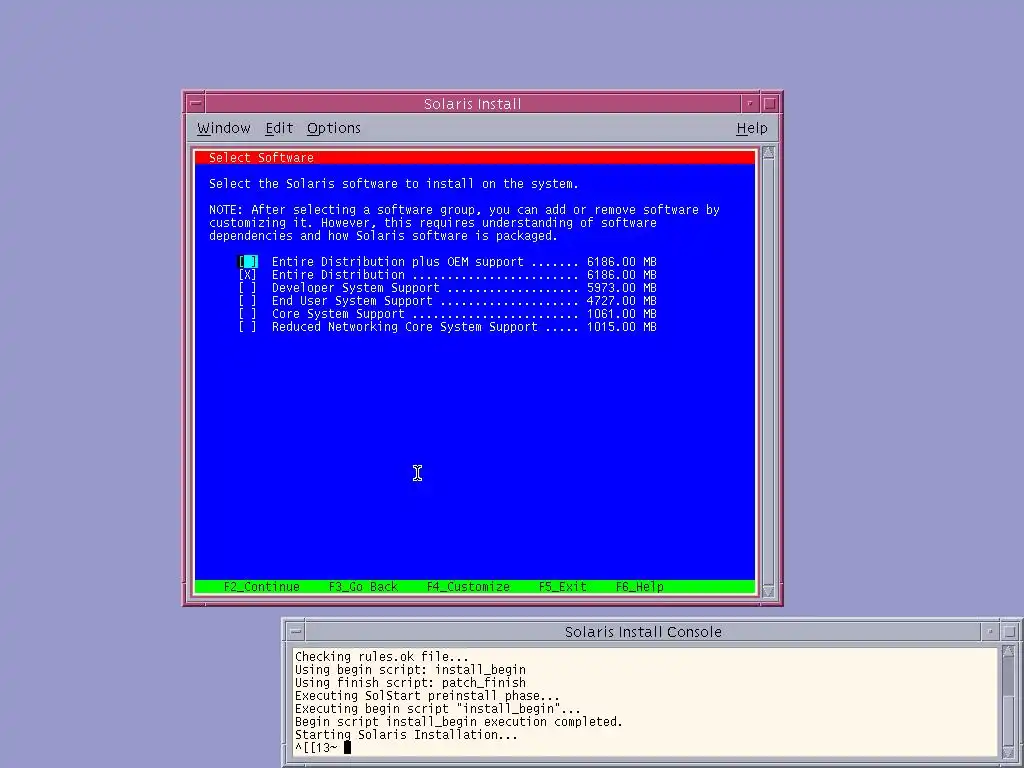
Task: Click Solaris Install scrollbar up arrow
Action: pos(768,153)
